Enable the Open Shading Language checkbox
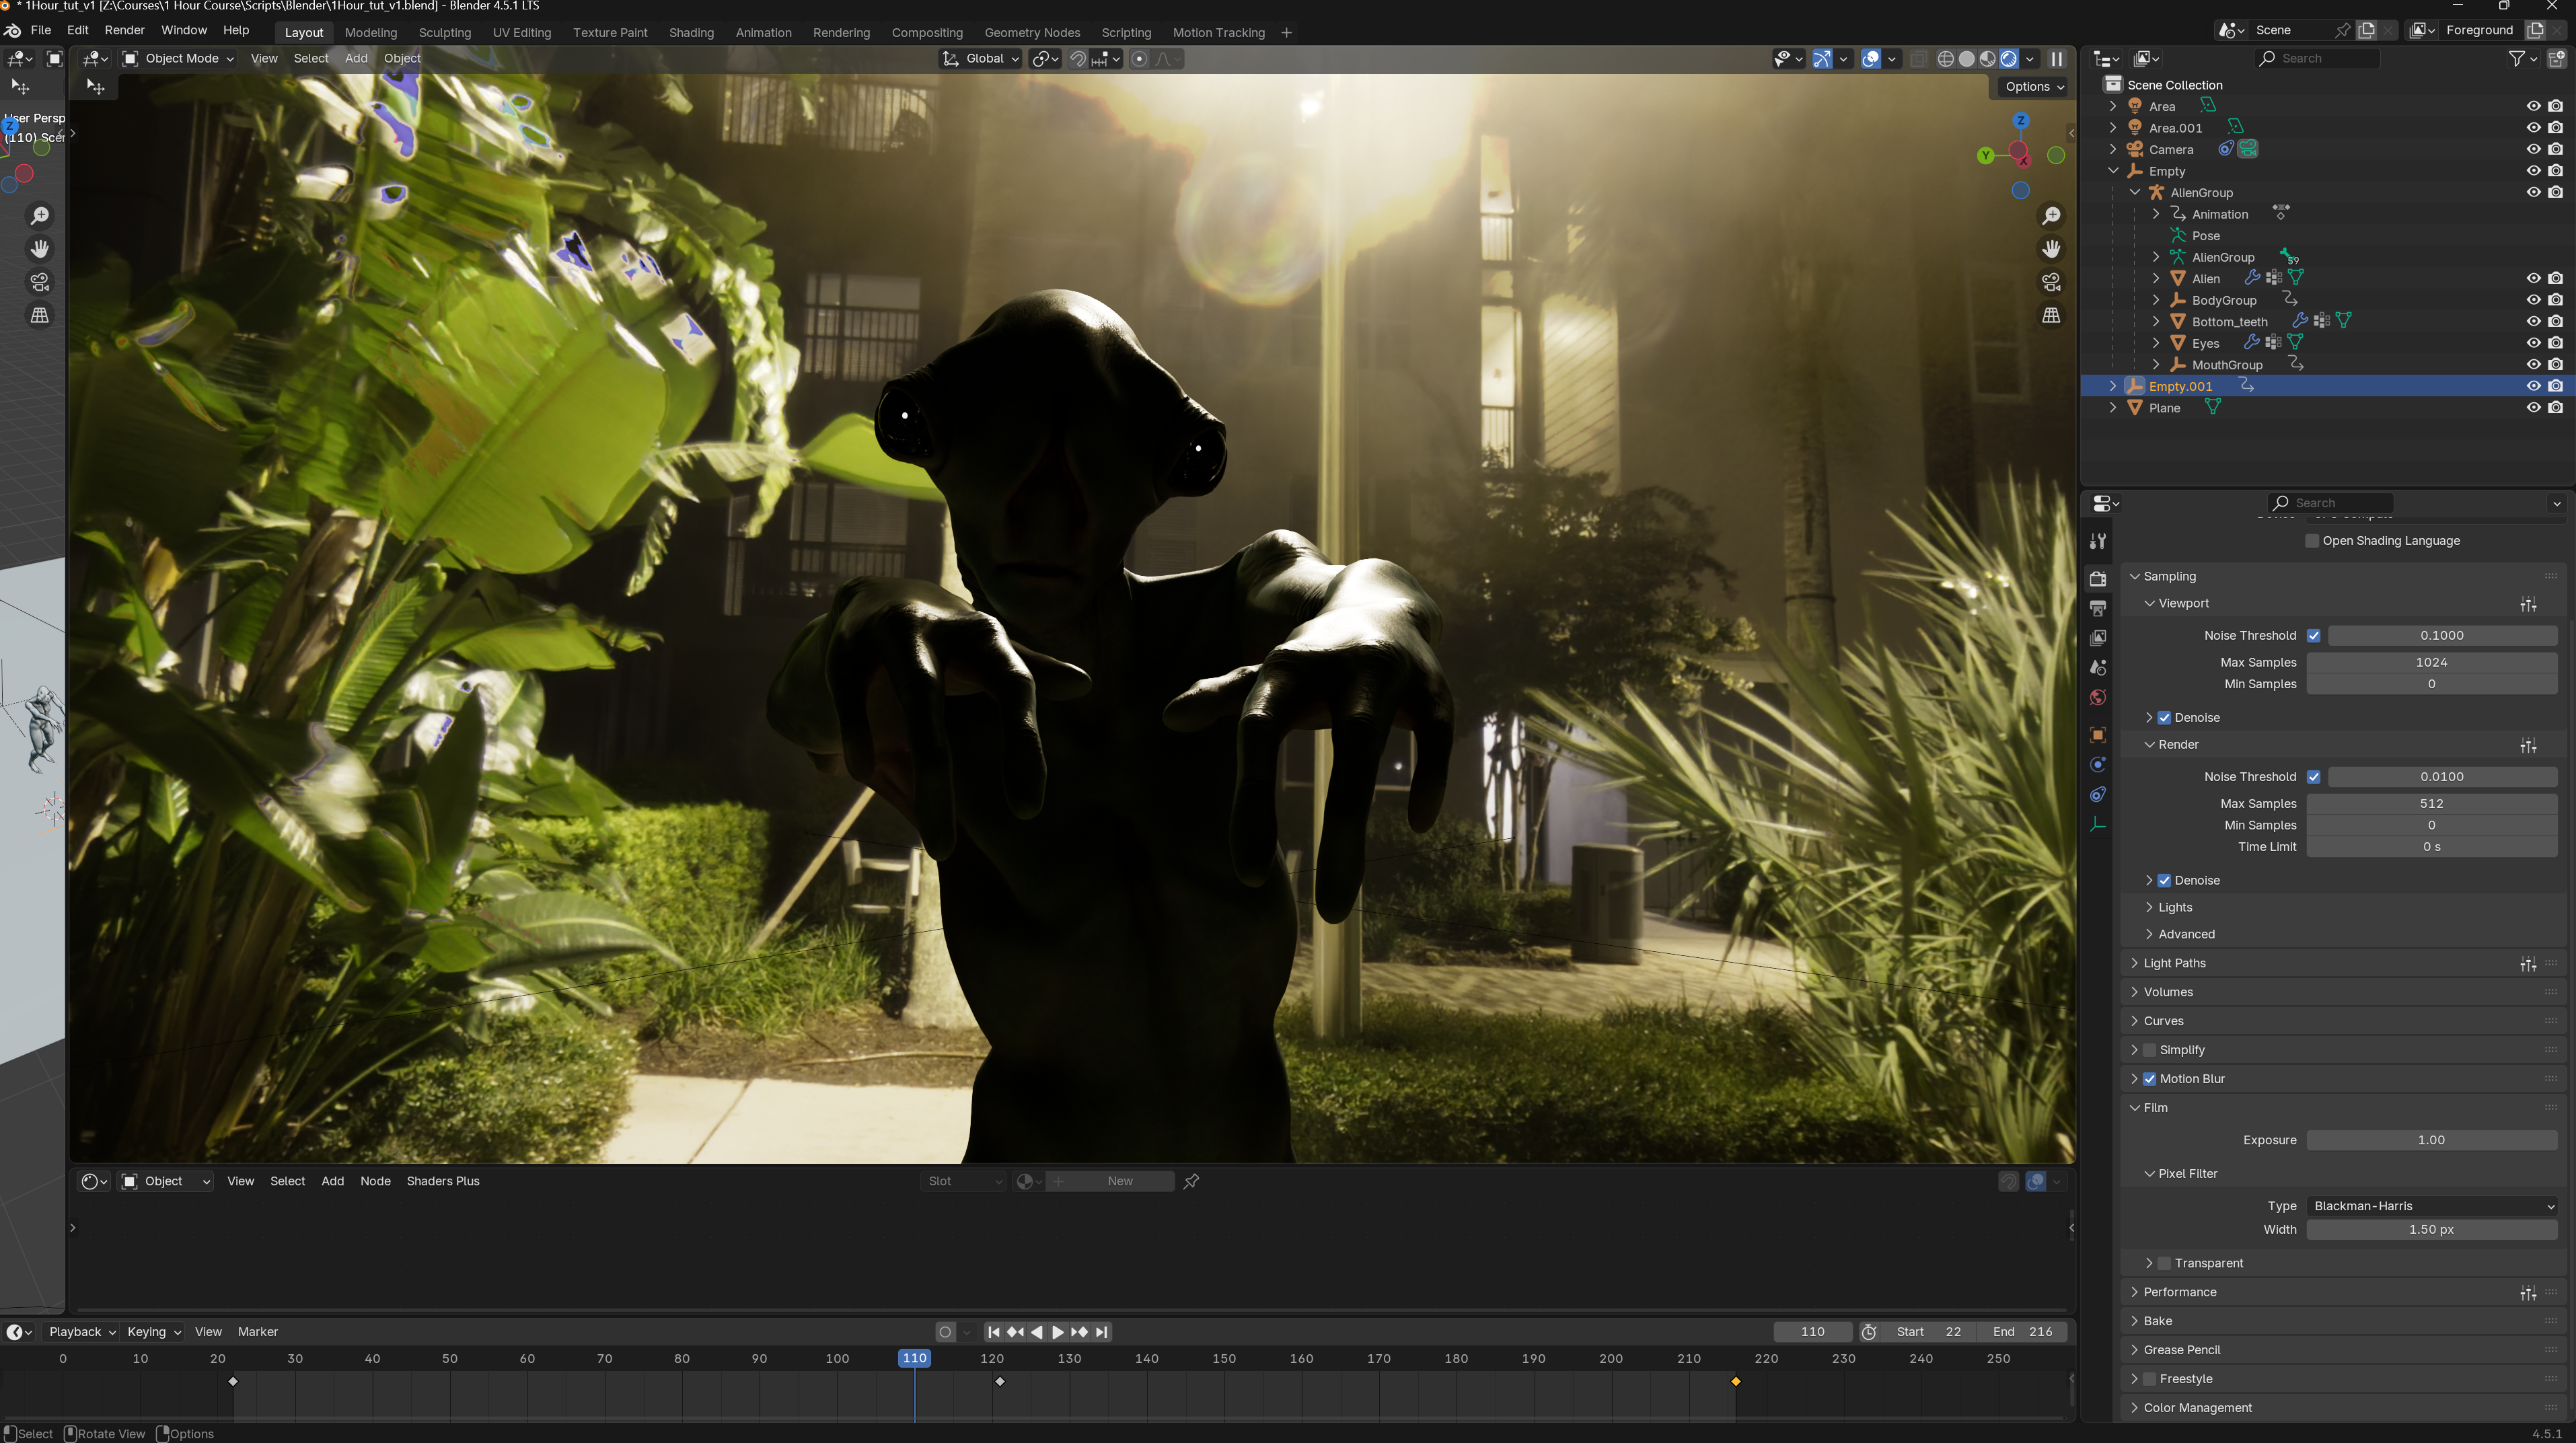 coord(2312,541)
